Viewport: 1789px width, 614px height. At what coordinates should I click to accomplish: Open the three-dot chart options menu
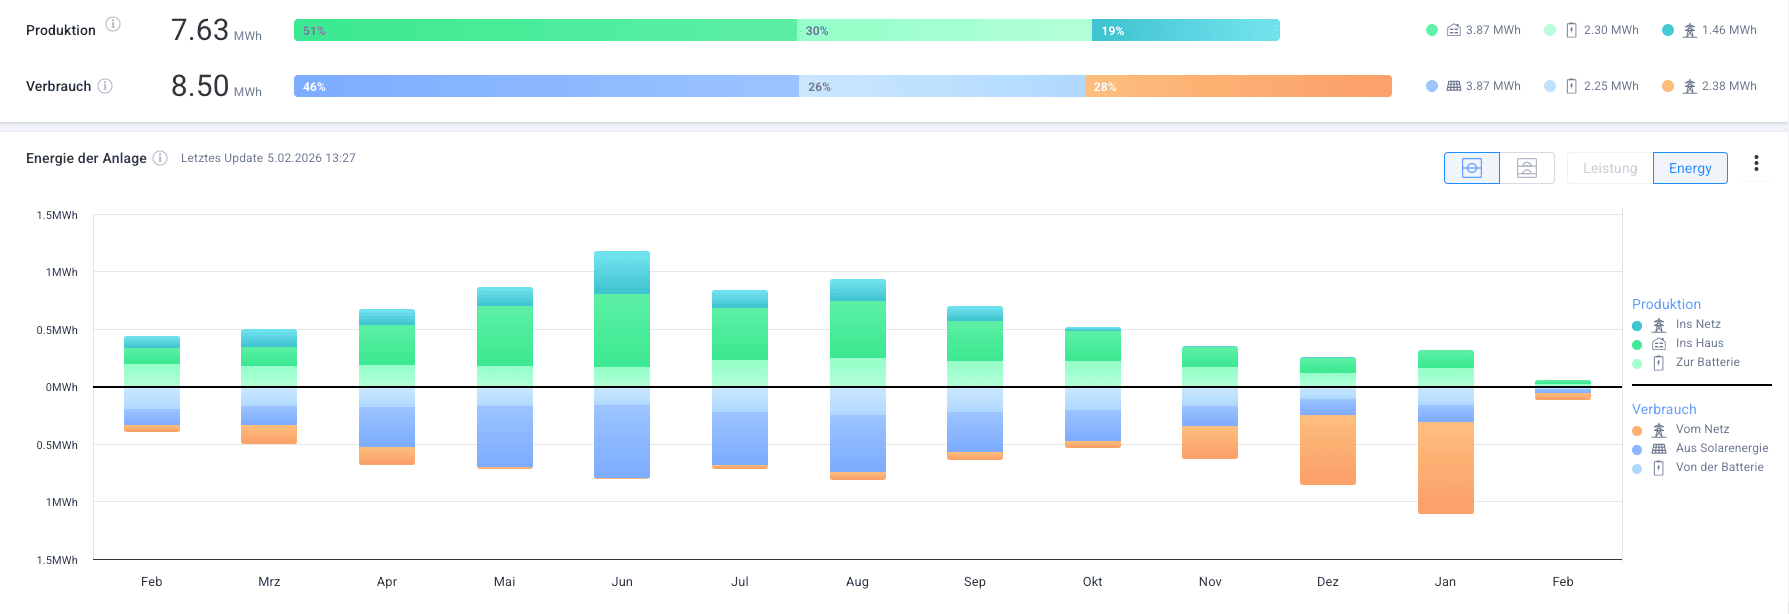coord(1756,164)
